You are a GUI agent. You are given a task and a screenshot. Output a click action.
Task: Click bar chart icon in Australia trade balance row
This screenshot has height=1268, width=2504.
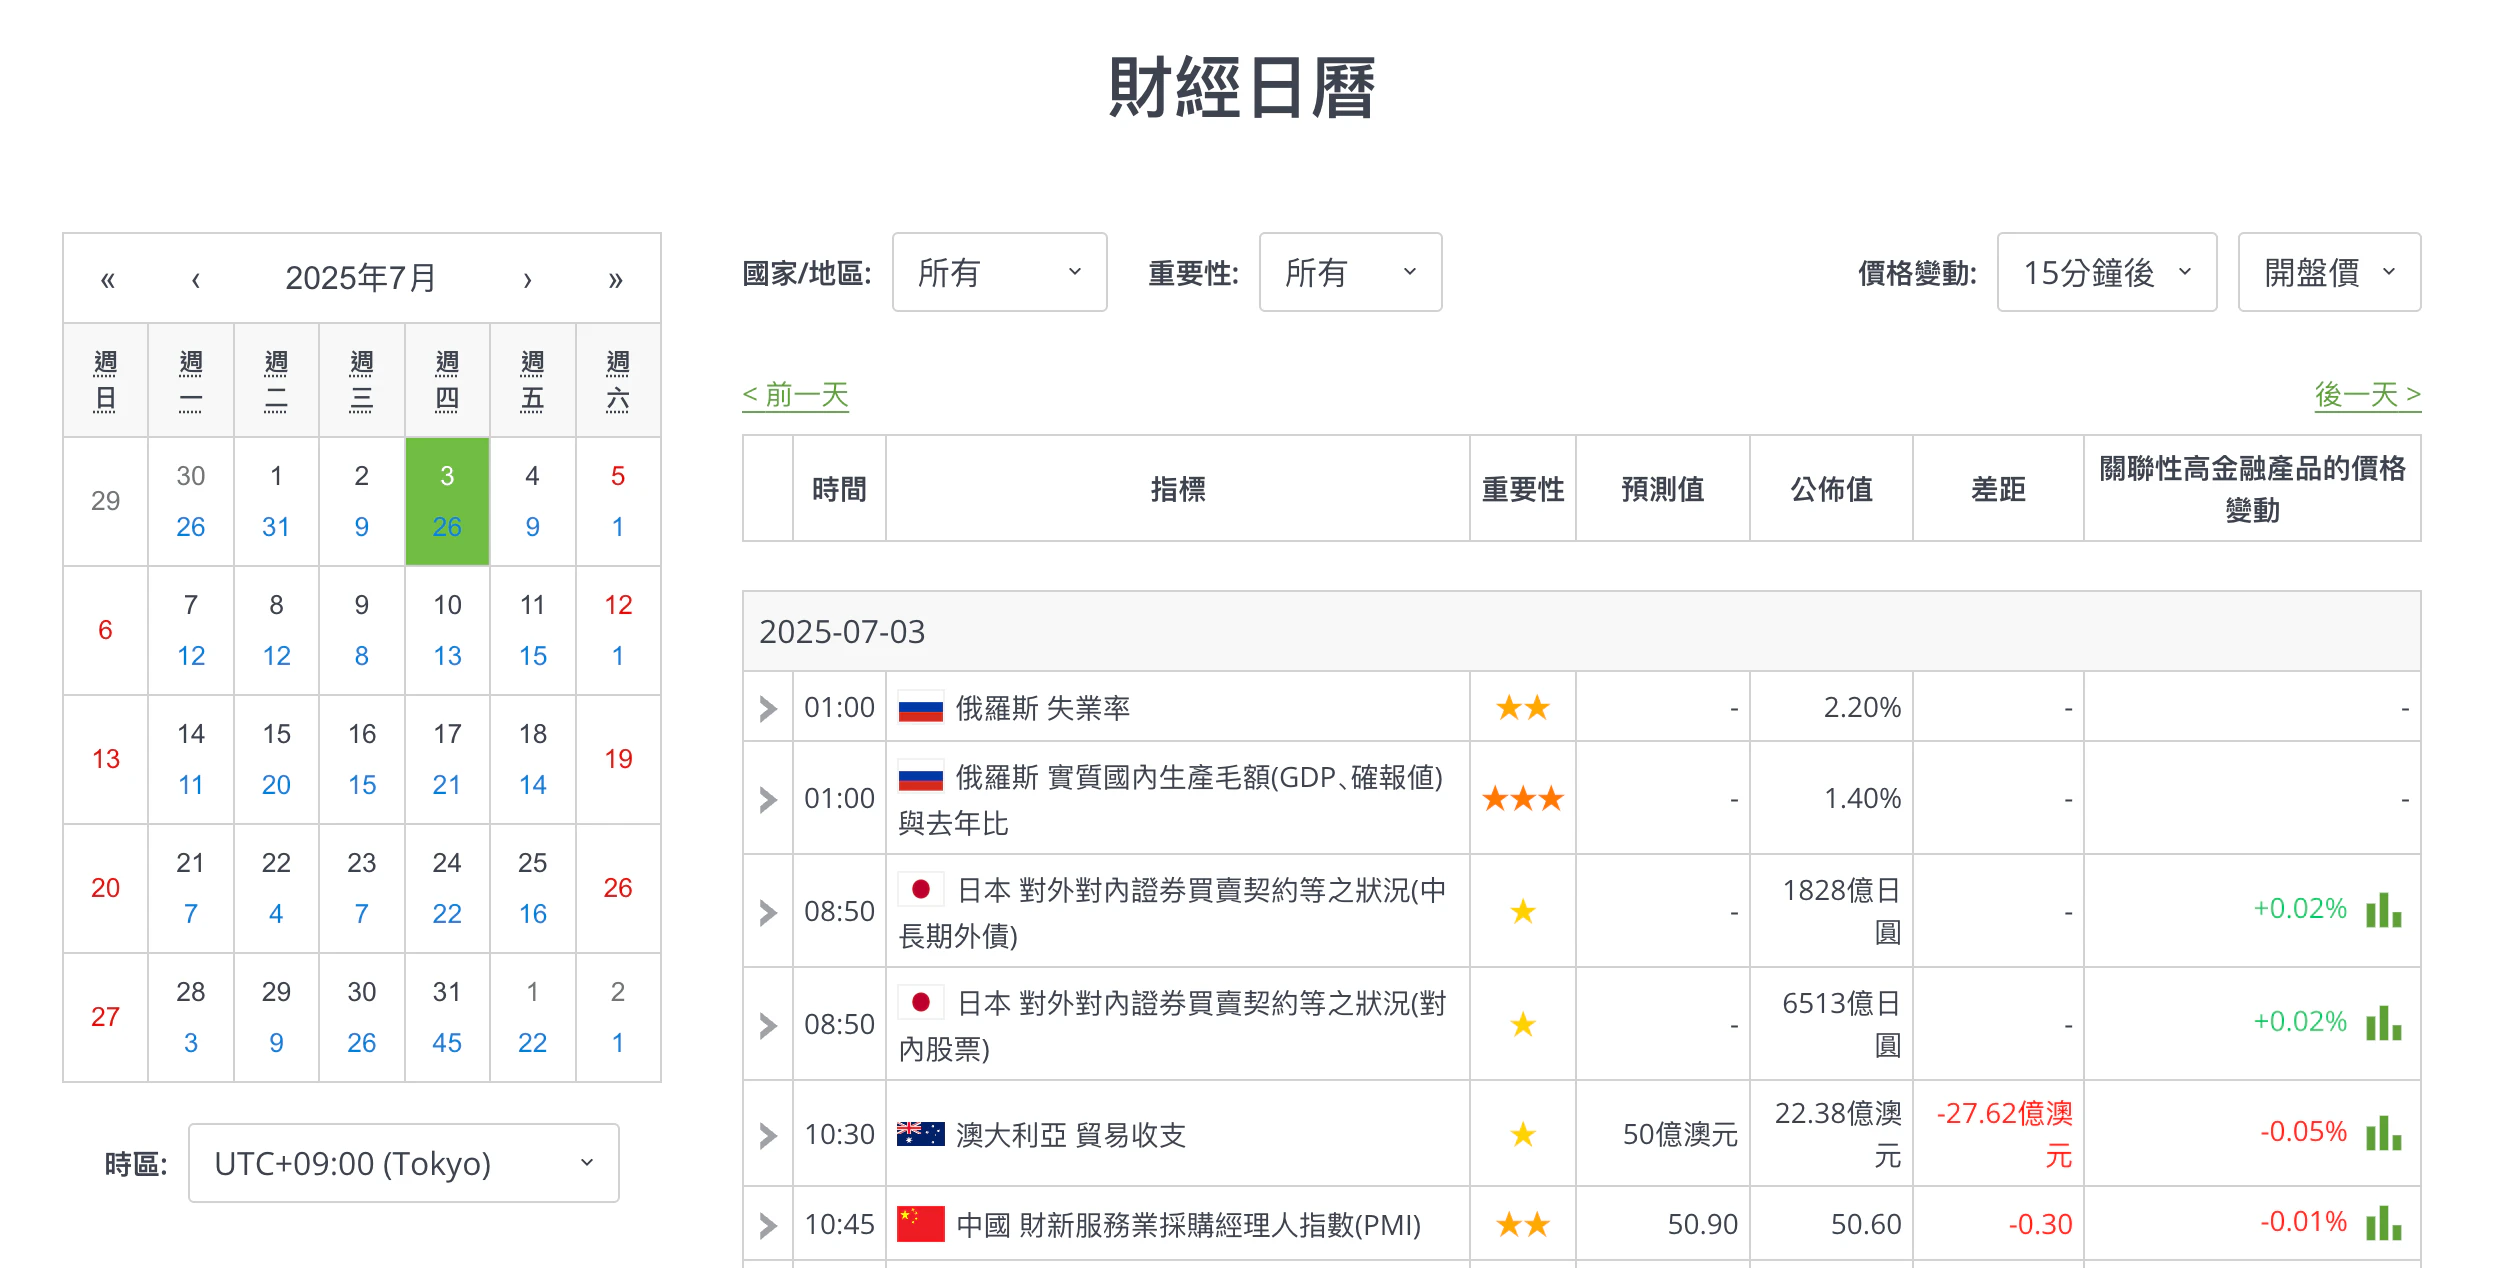(2383, 1133)
